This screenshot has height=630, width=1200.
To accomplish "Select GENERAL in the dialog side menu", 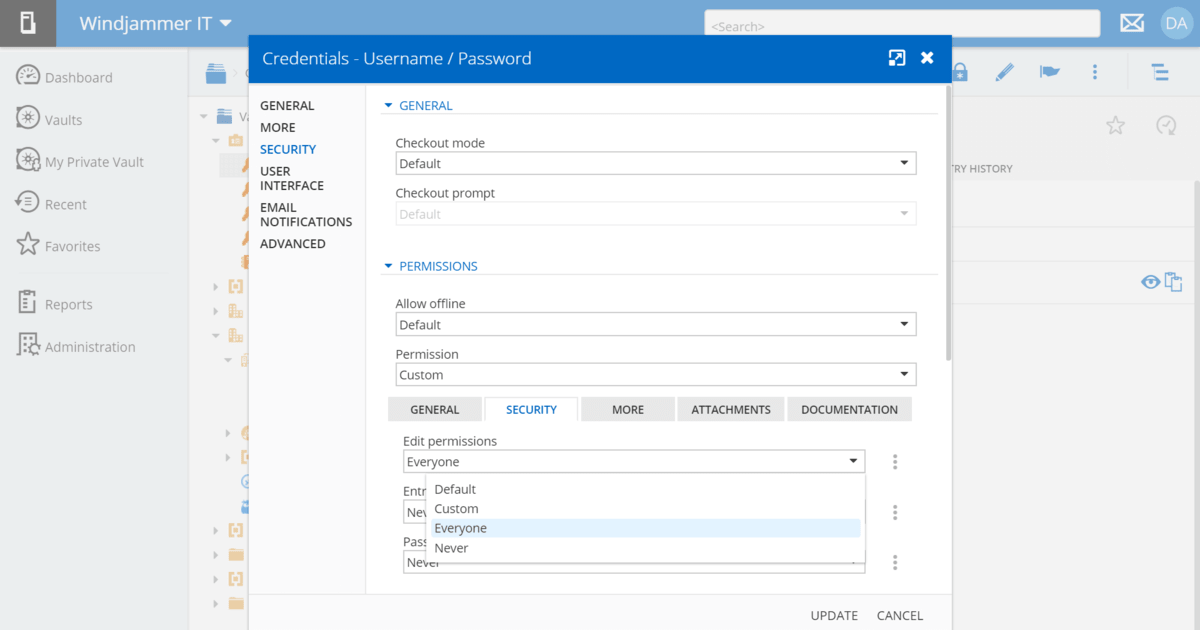I will pyautogui.click(x=287, y=105).
